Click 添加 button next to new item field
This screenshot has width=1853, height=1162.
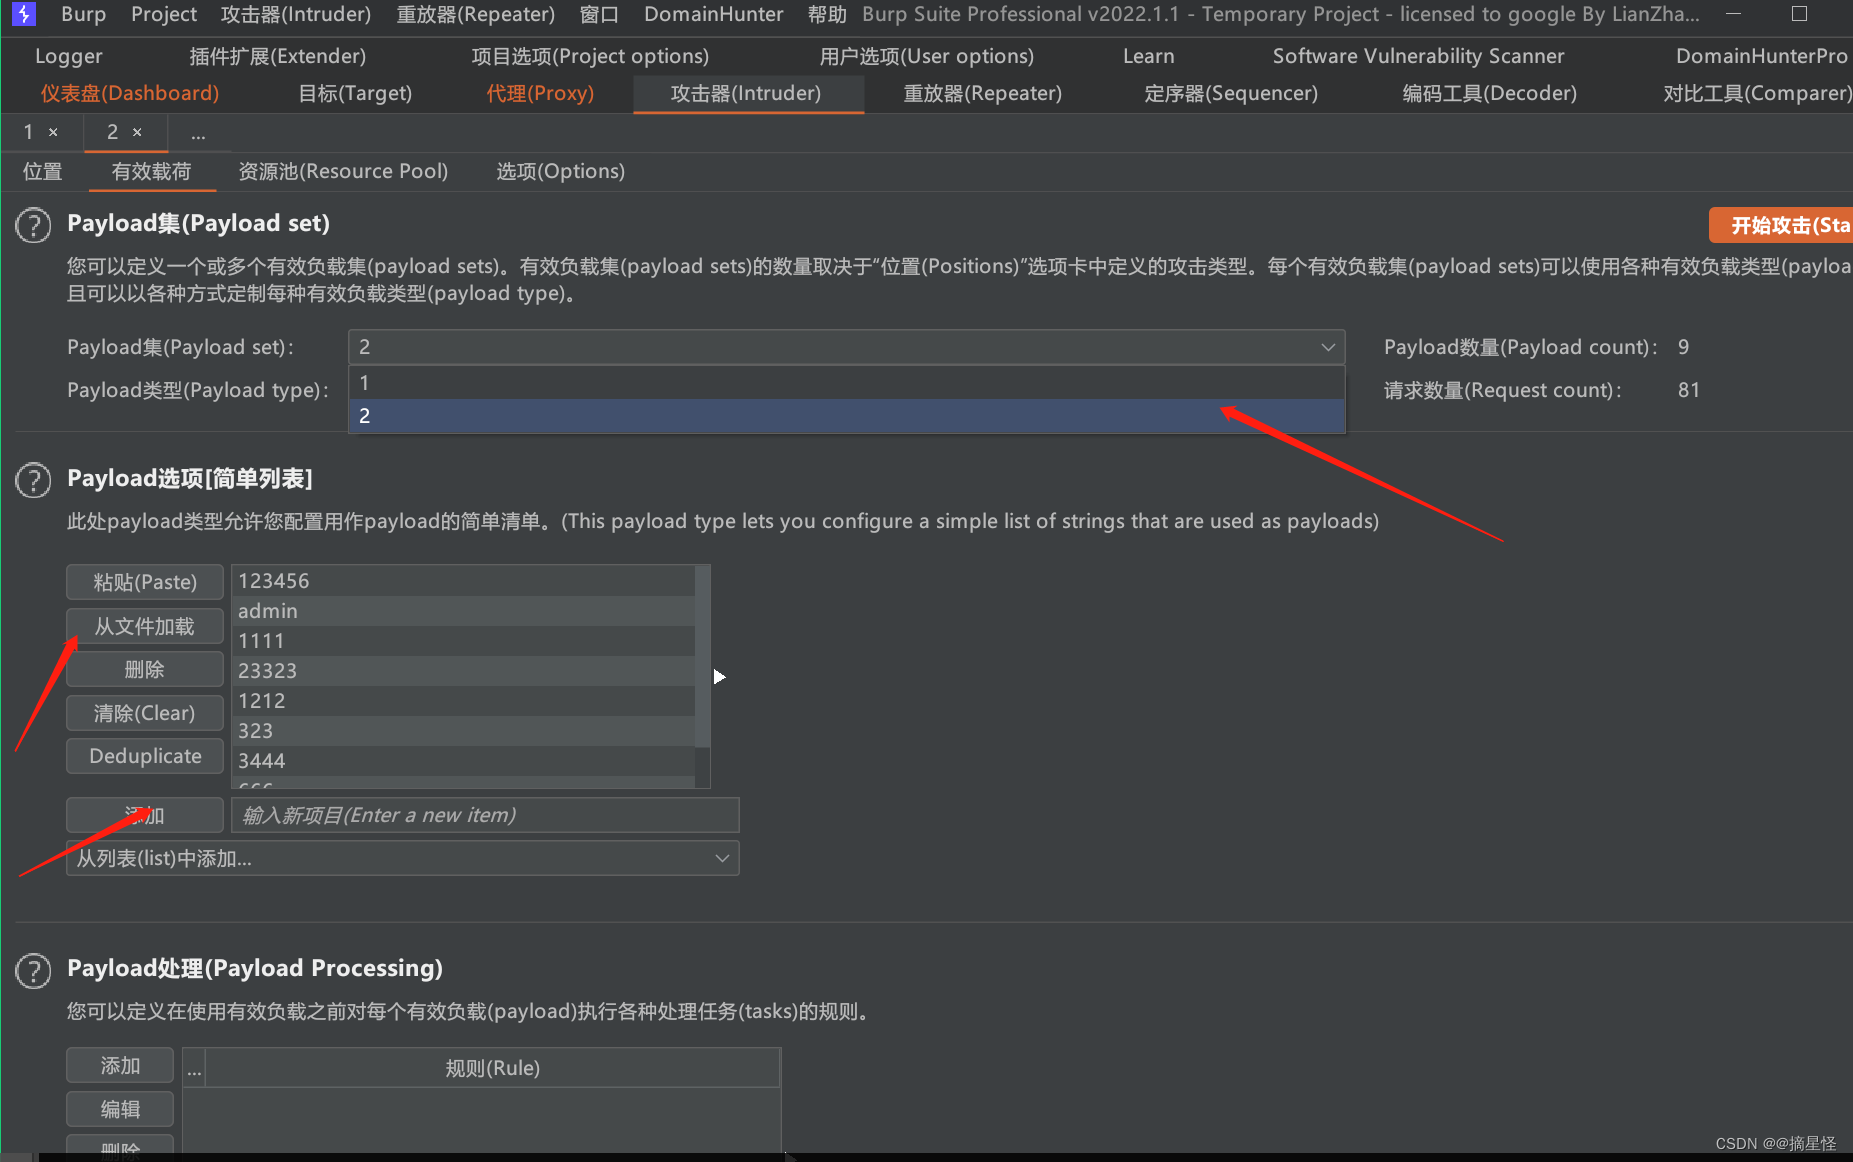pos(145,815)
